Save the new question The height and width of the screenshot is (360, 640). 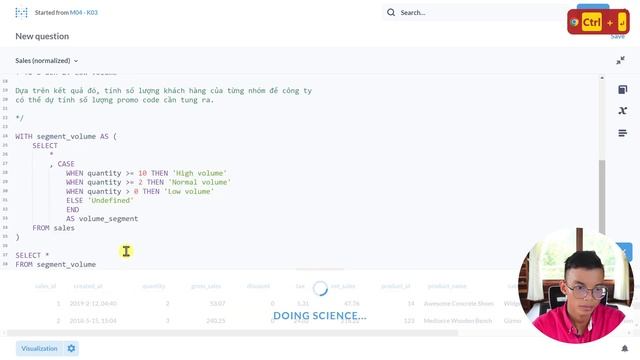pos(617,36)
